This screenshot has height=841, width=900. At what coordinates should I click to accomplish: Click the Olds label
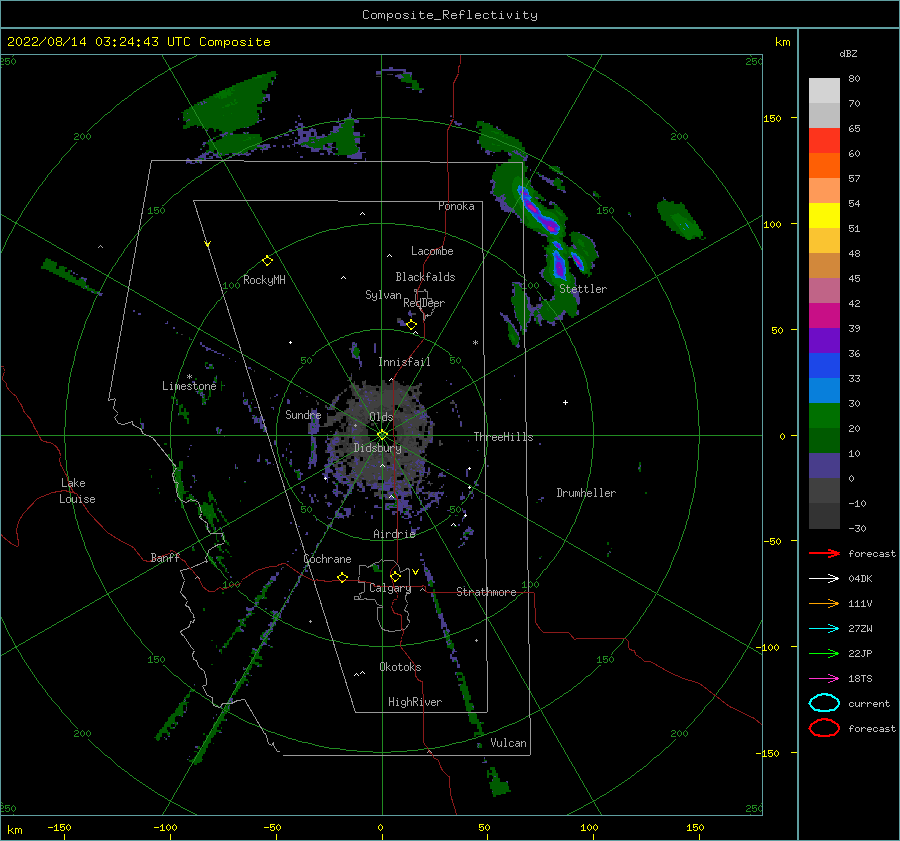click(x=381, y=417)
